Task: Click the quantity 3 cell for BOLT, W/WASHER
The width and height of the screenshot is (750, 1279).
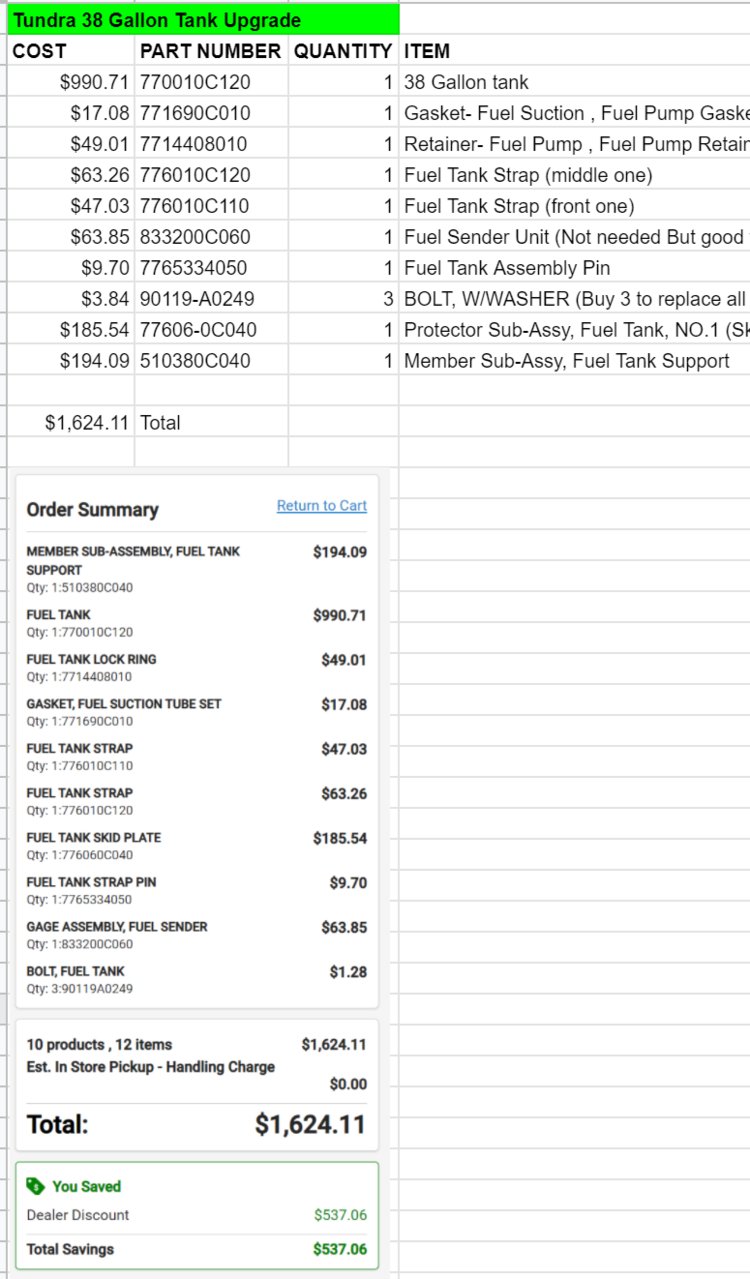Action: 343,299
